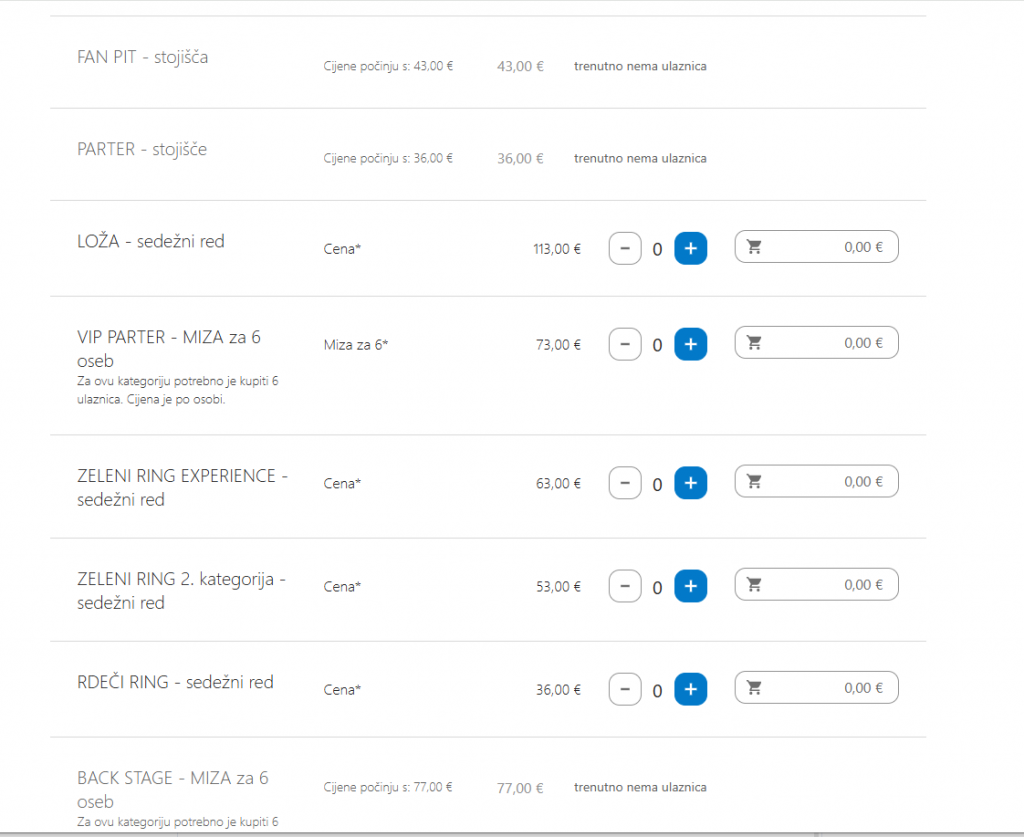
Task: Click cart icon for ZELENI RING 2. kategorija
Action: 755,585
